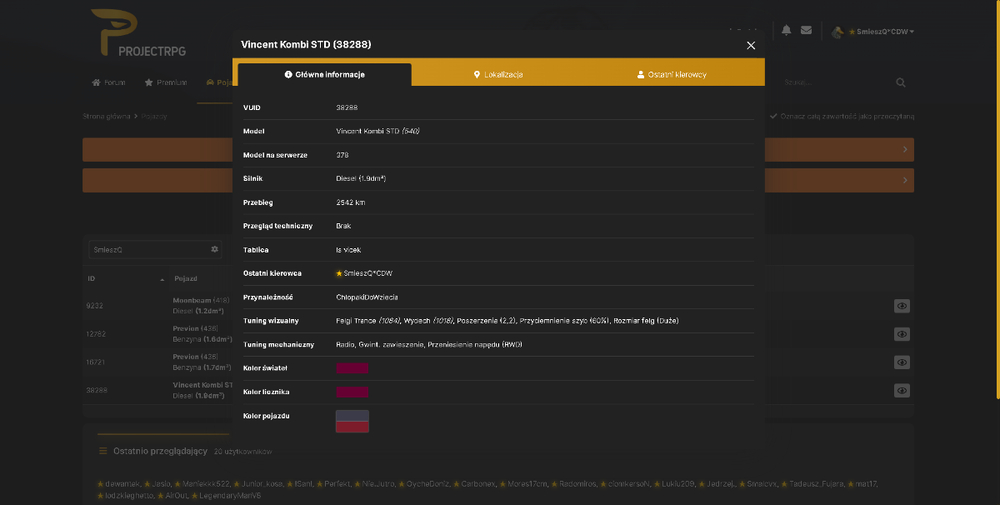The image size is (1000, 505).
Task: Open the messages envelope icon
Action: coord(806,30)
